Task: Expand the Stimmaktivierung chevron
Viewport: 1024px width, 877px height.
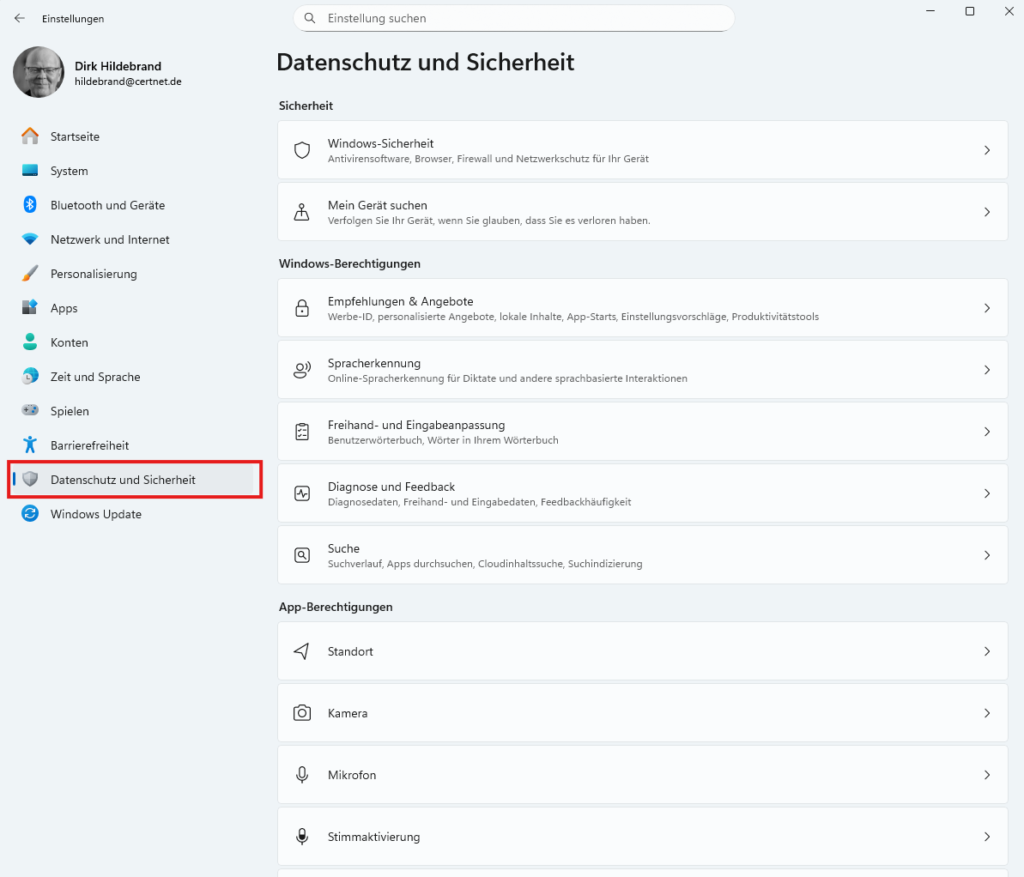Action: pyautogui.click(x=986, y=837)
